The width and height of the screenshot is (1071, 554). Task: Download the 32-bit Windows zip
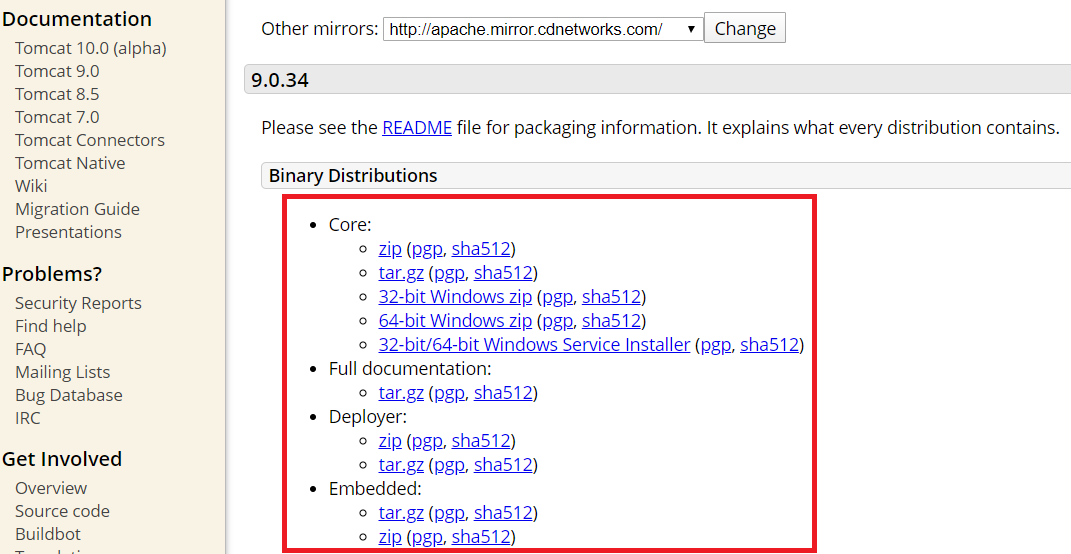455,297
